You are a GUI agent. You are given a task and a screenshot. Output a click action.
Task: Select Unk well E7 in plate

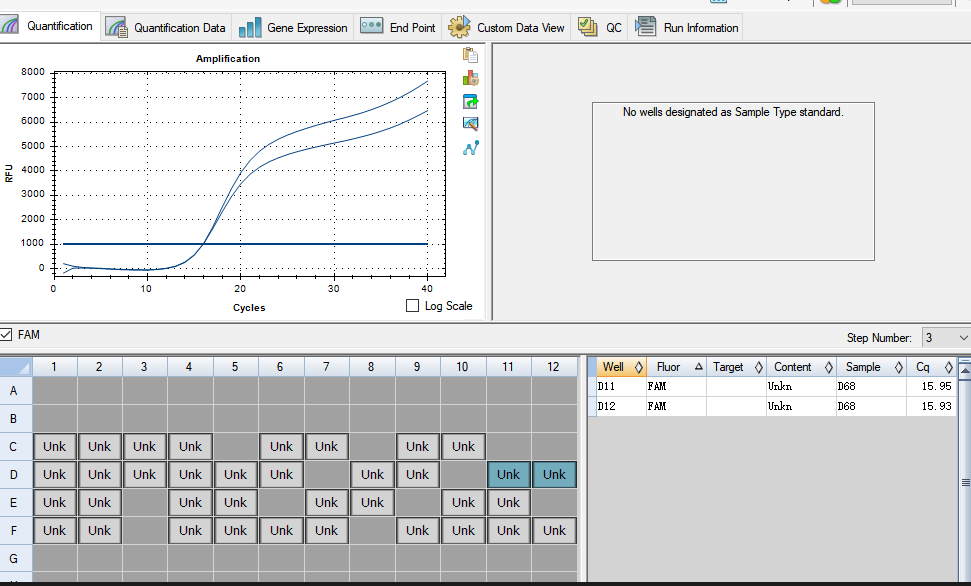326,502
